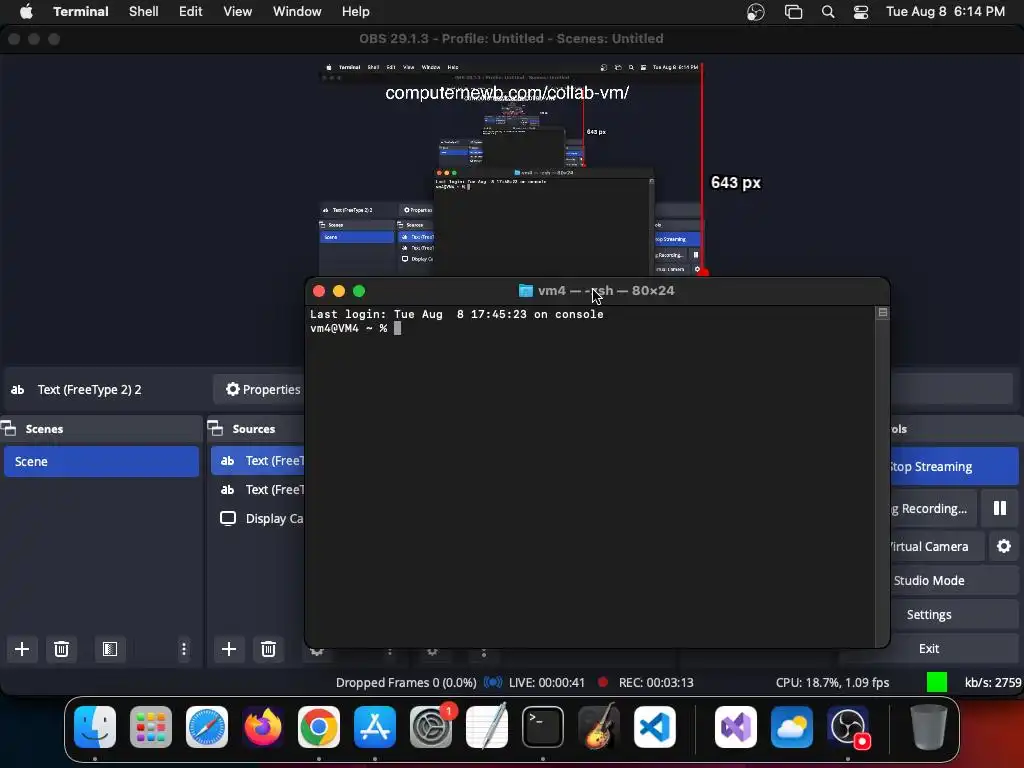
Task: Launch Visual Studio Code from the Dock
Action: pyautogui.click(x=655, y=727)
